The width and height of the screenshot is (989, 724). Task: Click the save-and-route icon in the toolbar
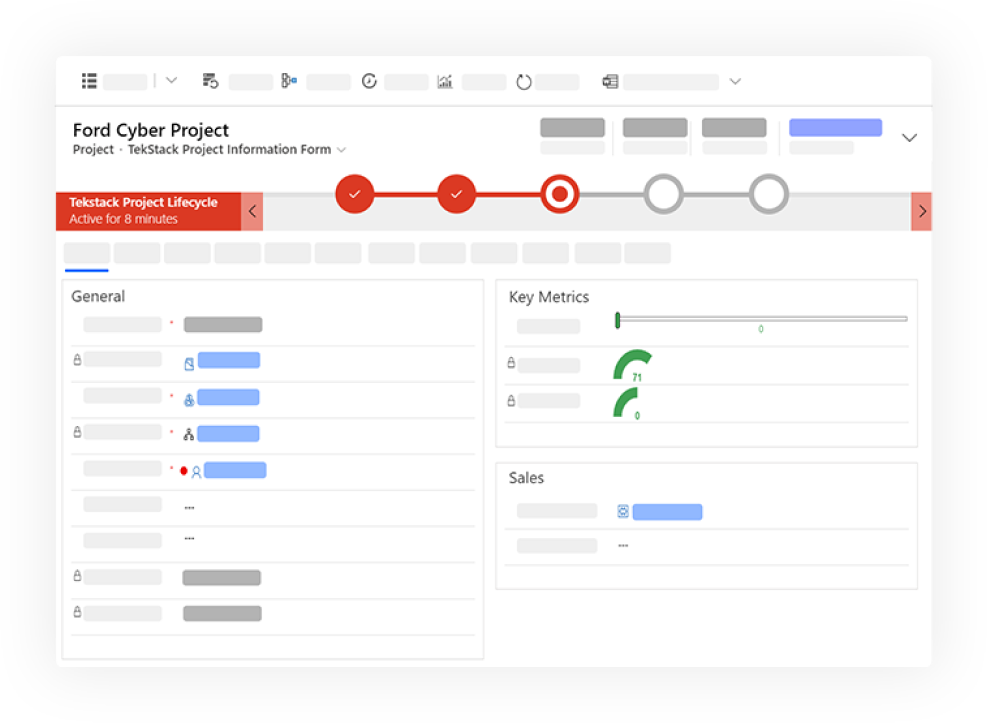click(x=209, y=81)
